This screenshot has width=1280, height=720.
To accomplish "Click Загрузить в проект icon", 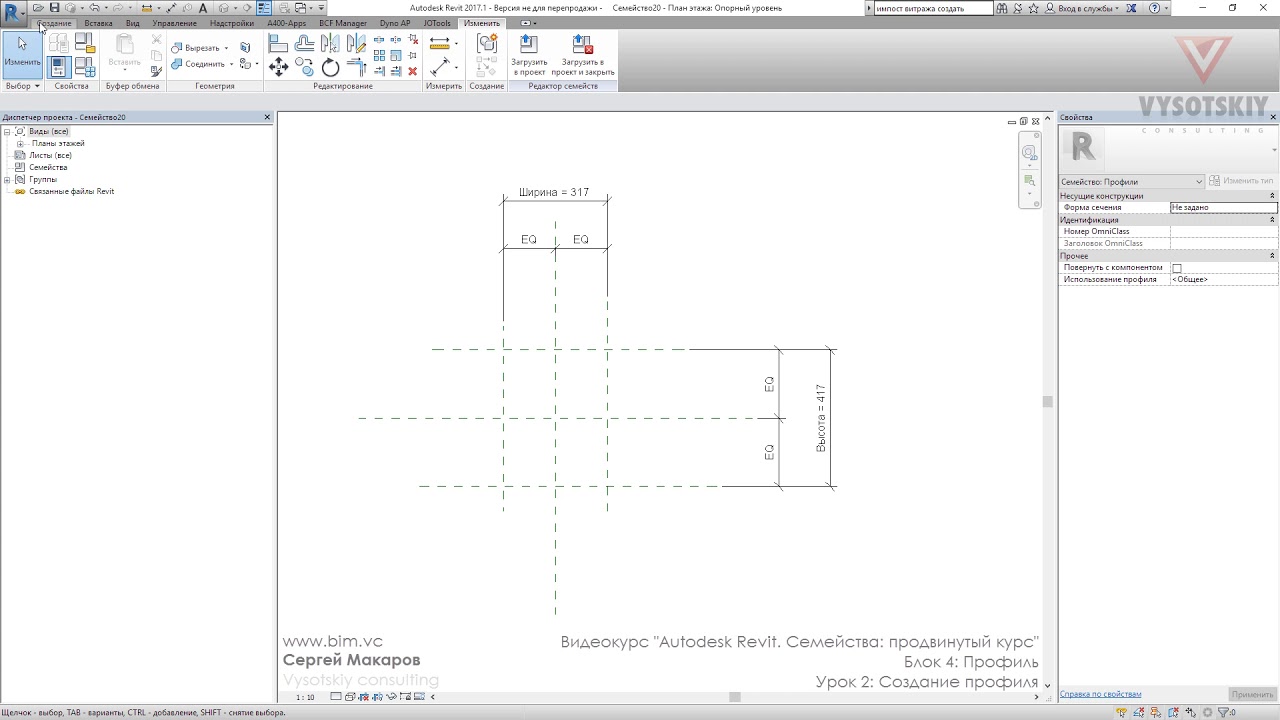I will pyautogui.click(x=529, y=55).
